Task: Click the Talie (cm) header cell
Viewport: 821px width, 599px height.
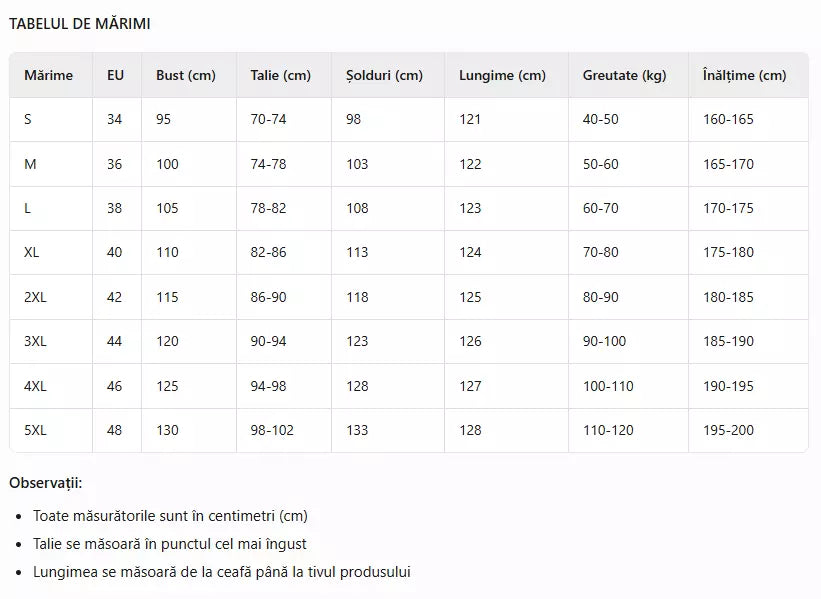Action: 280,75
